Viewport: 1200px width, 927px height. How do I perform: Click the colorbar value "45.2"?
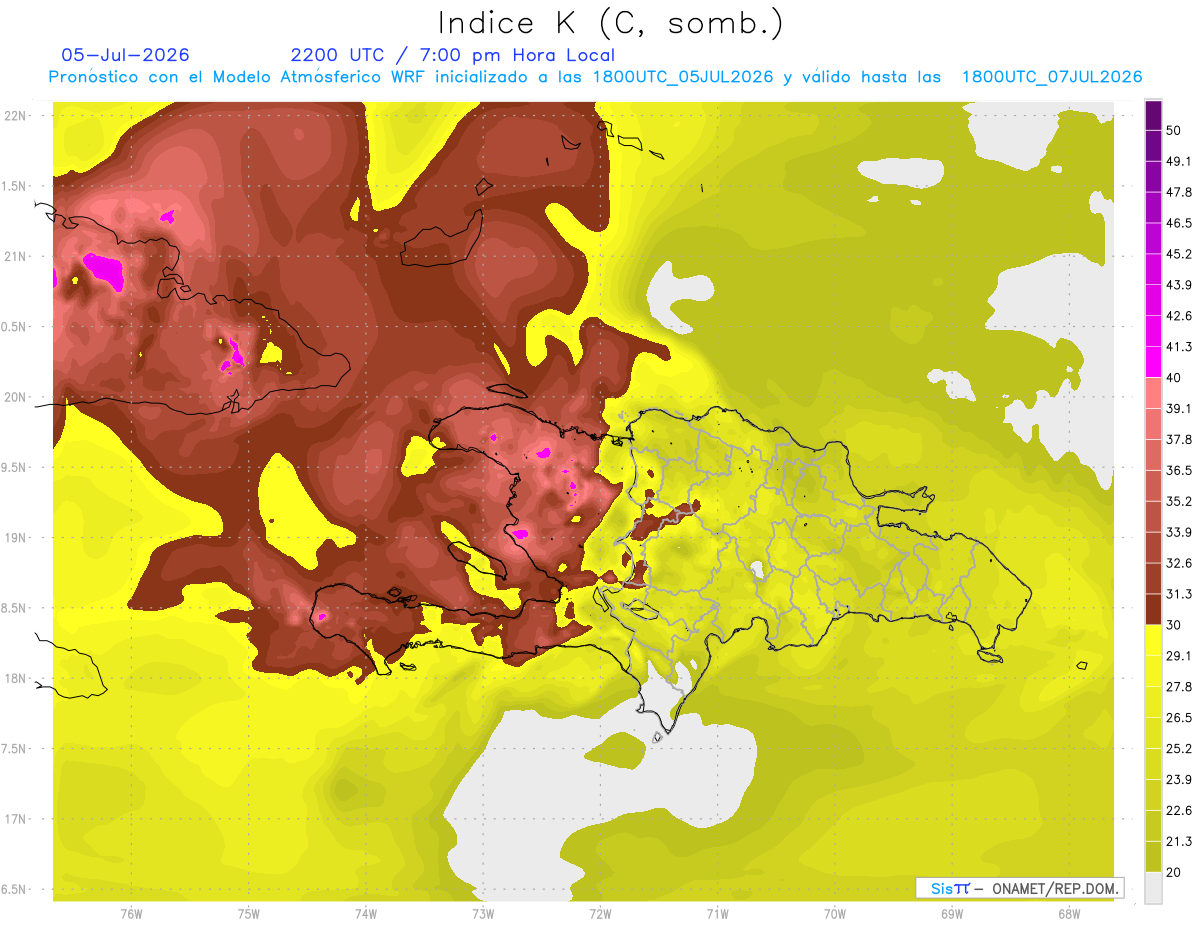click(x=1178, y=254)
